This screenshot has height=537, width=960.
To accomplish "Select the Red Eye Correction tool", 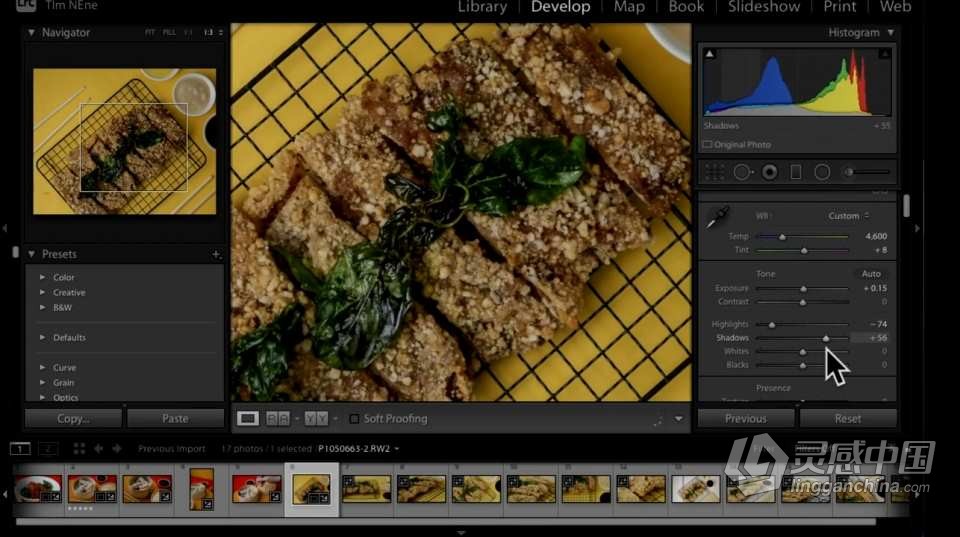I will [770, 172].
